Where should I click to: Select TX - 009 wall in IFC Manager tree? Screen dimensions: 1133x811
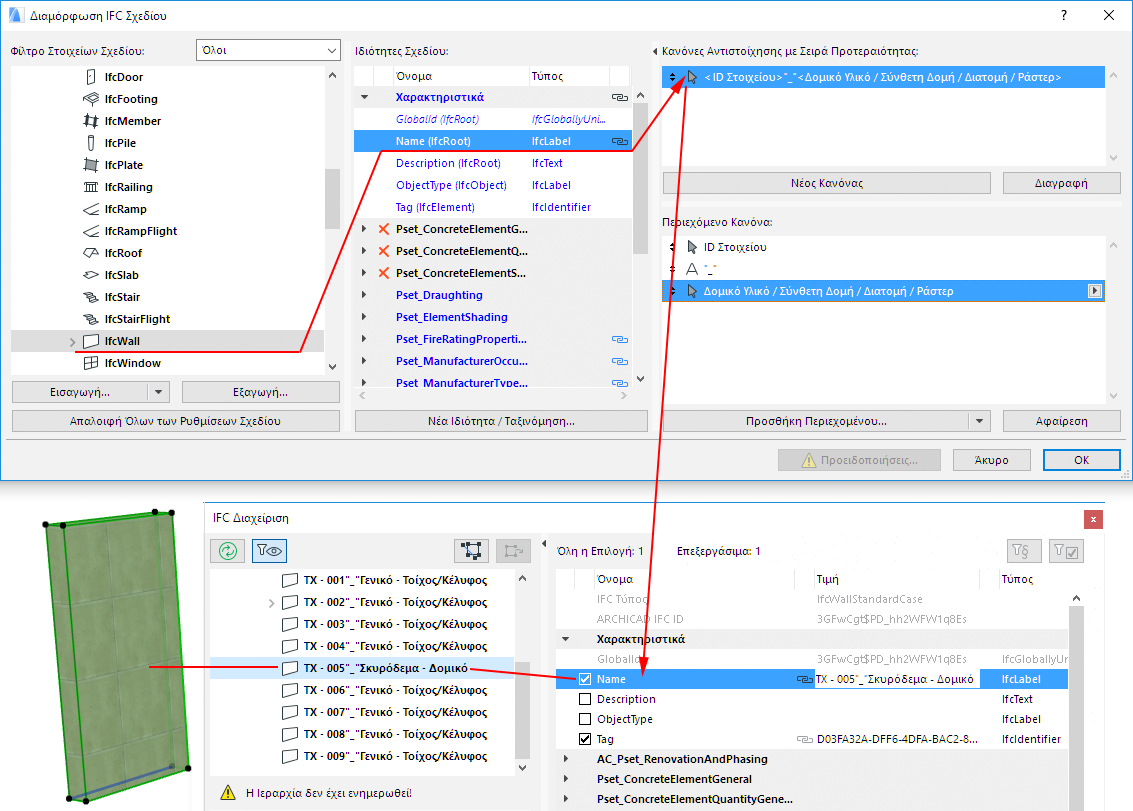point(362,757)
